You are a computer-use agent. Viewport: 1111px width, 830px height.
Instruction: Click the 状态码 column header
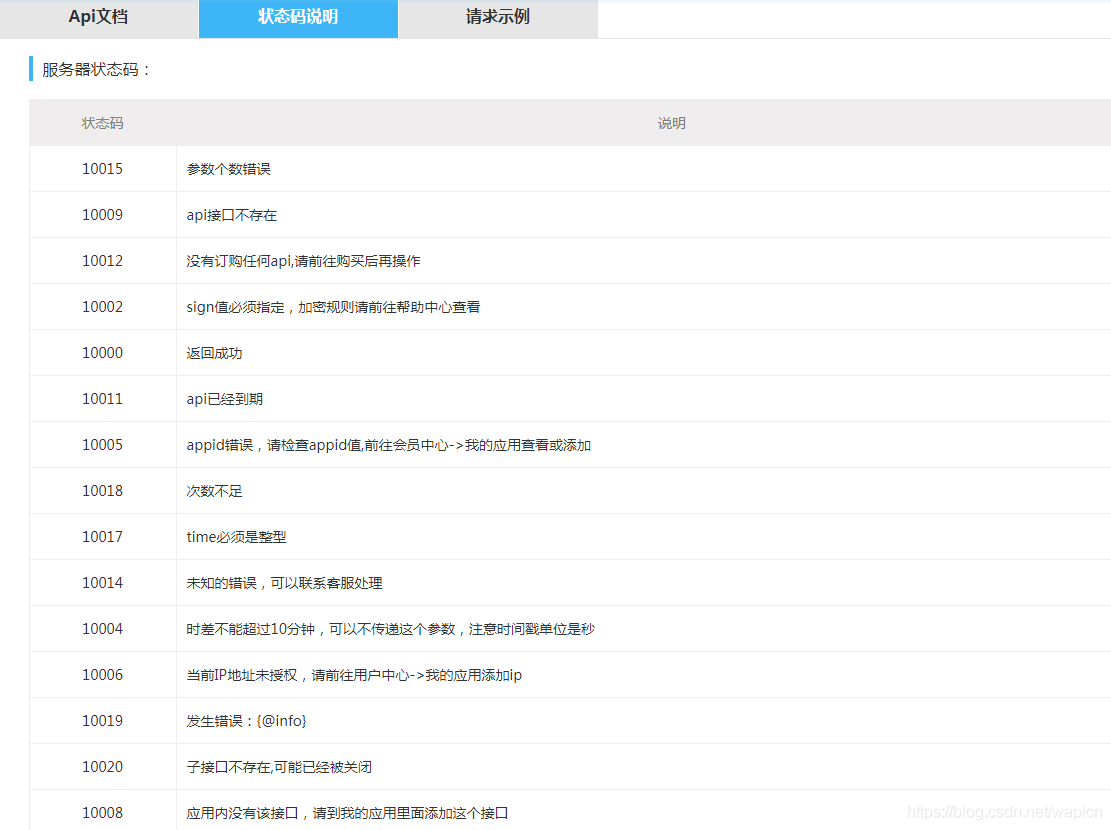[103, 123]
